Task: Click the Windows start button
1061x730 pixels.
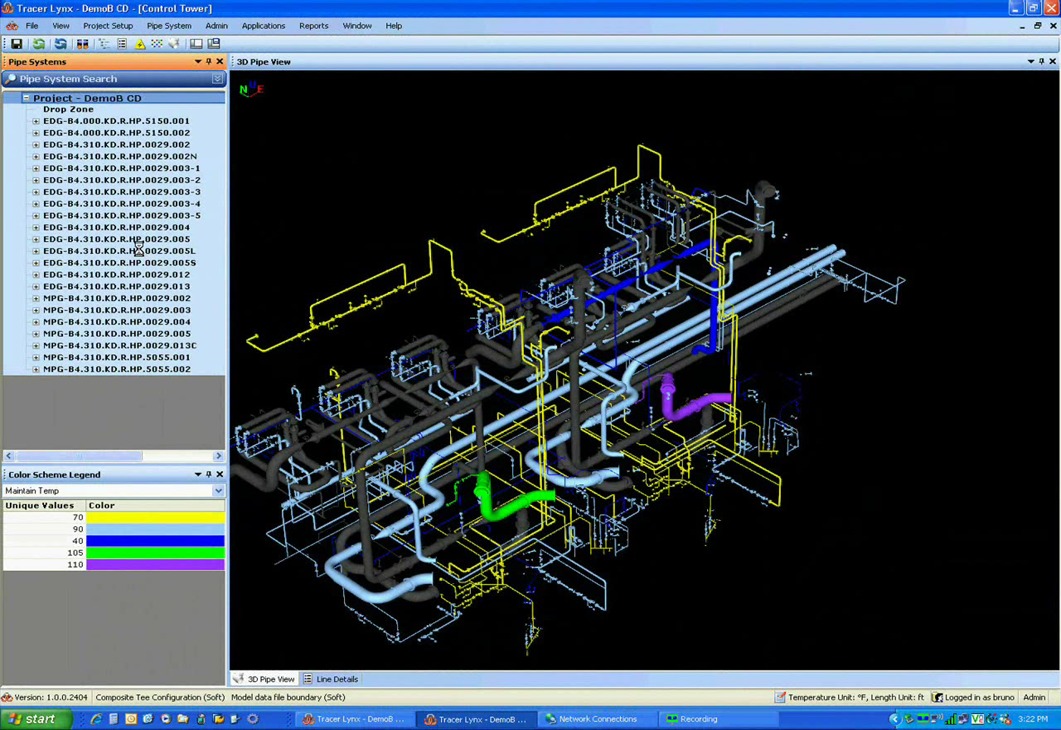Action: [34, 718]
